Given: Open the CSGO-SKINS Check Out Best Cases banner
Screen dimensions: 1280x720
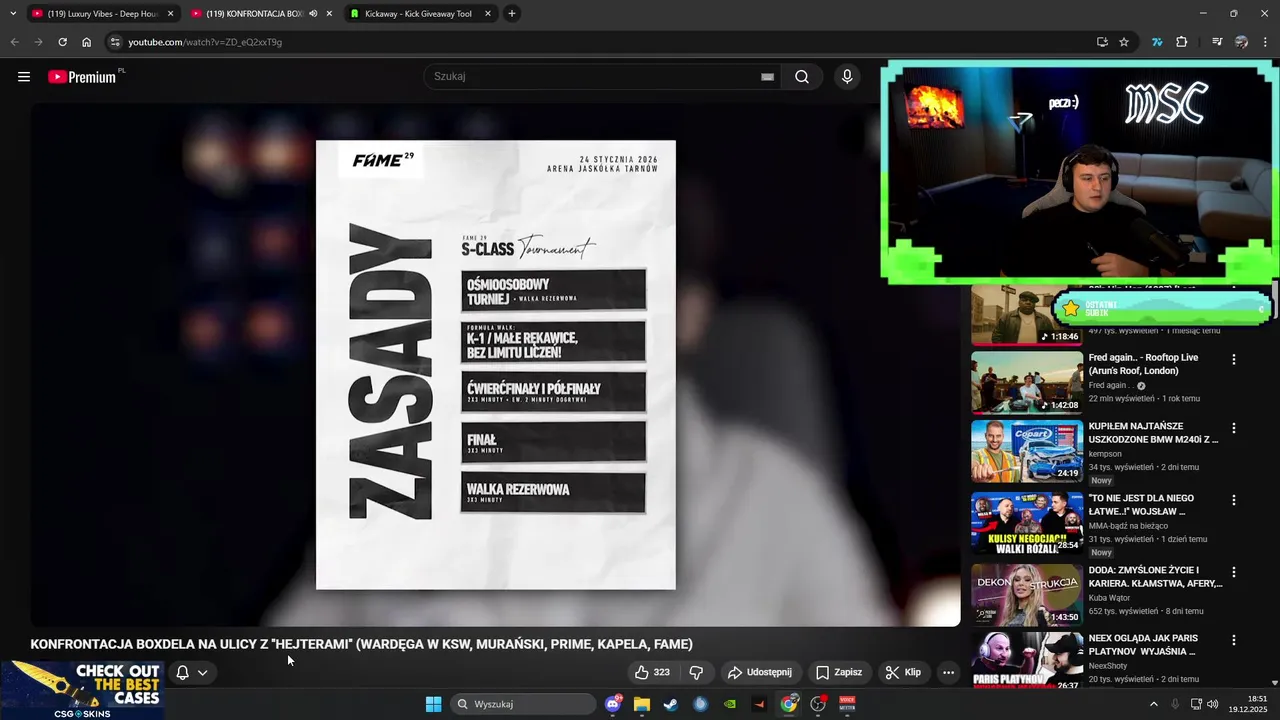Looking at the screenshot, I should pos(83,690).
